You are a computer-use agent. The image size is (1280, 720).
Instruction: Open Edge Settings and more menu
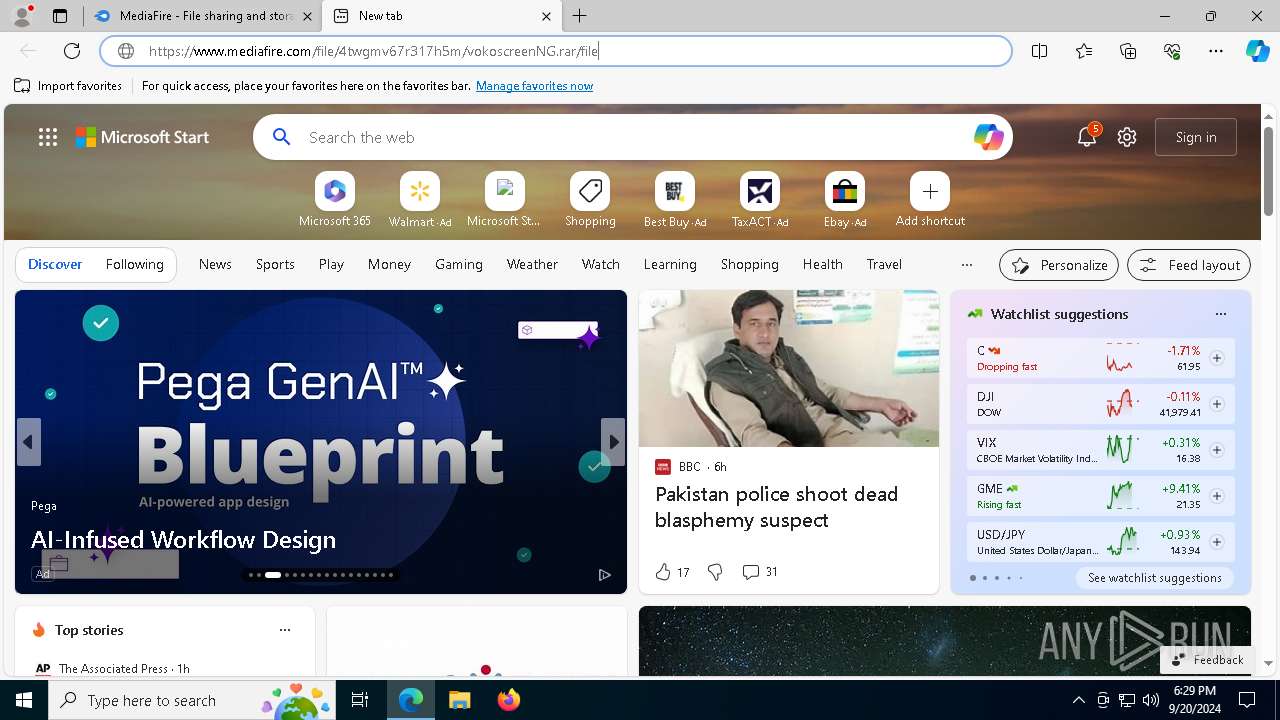tap(1216, 51)
